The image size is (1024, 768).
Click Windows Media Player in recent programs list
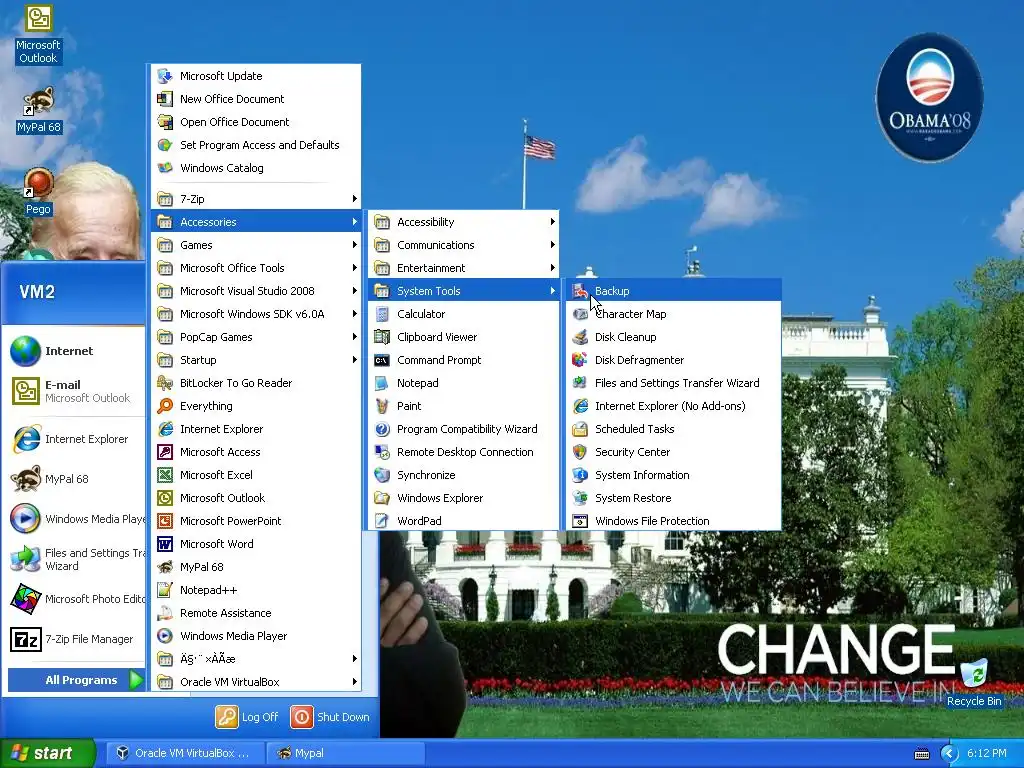(x=76, y=519)
